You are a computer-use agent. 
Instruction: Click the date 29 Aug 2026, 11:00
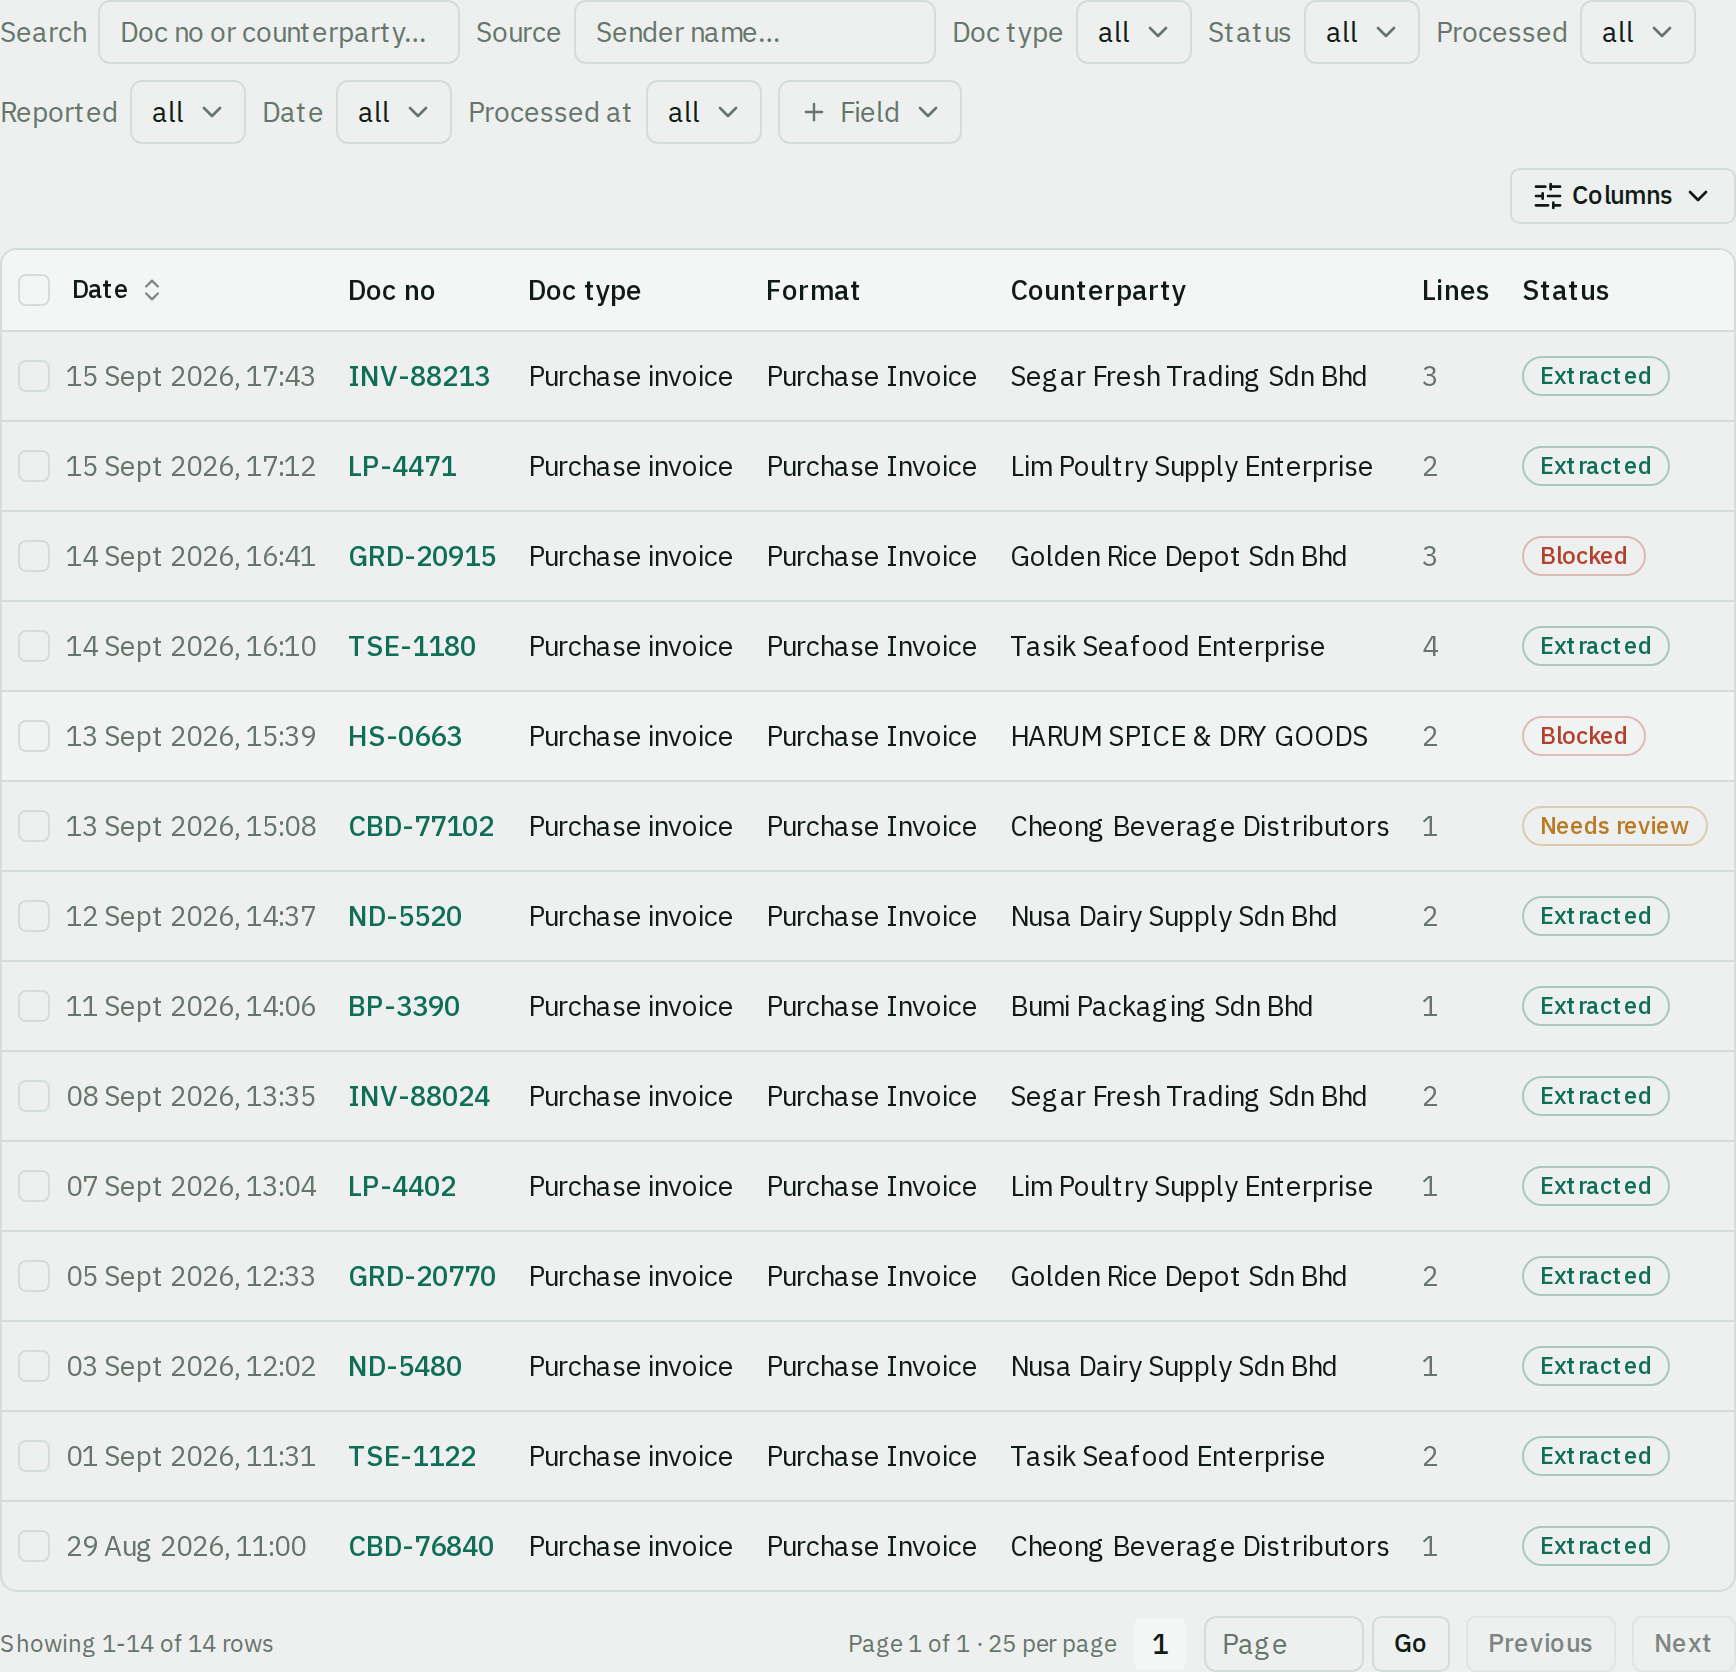pos(186,1546)
